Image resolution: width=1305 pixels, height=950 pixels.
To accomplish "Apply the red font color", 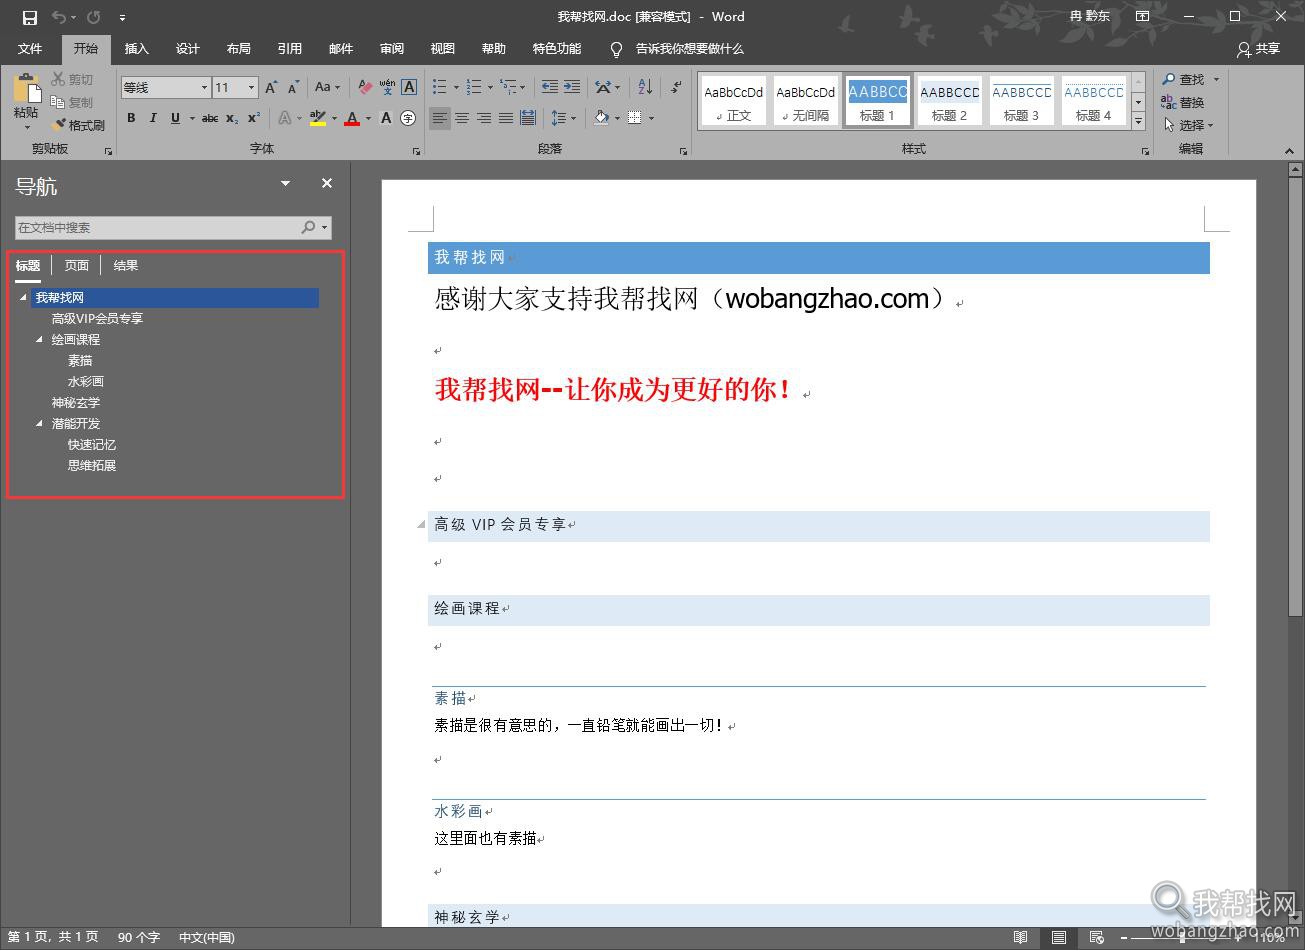I will click(352, 118).
